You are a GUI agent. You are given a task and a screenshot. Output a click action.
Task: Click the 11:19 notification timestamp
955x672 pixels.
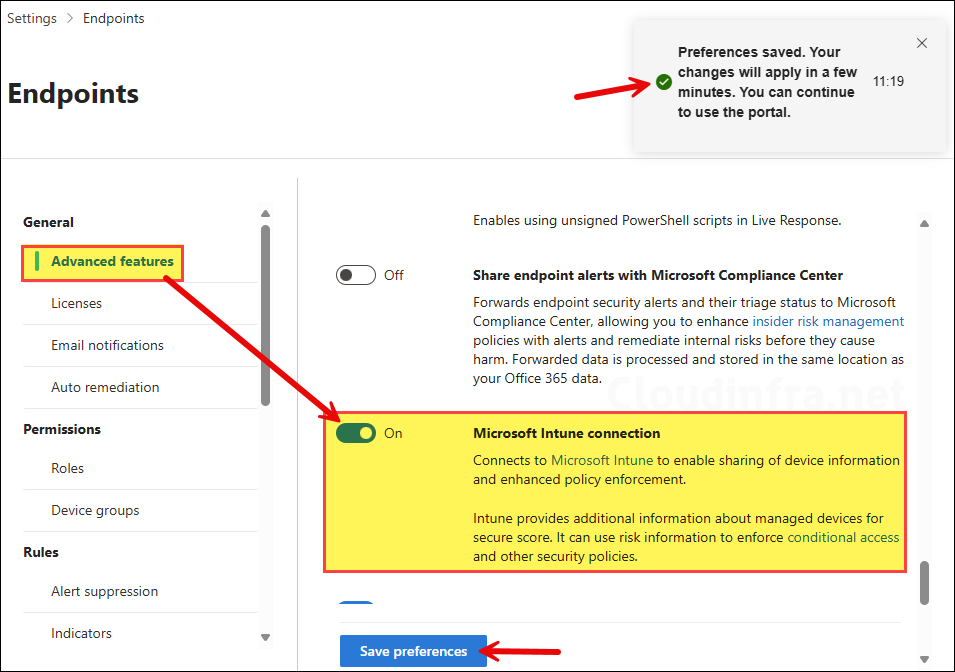click(888, 82)
